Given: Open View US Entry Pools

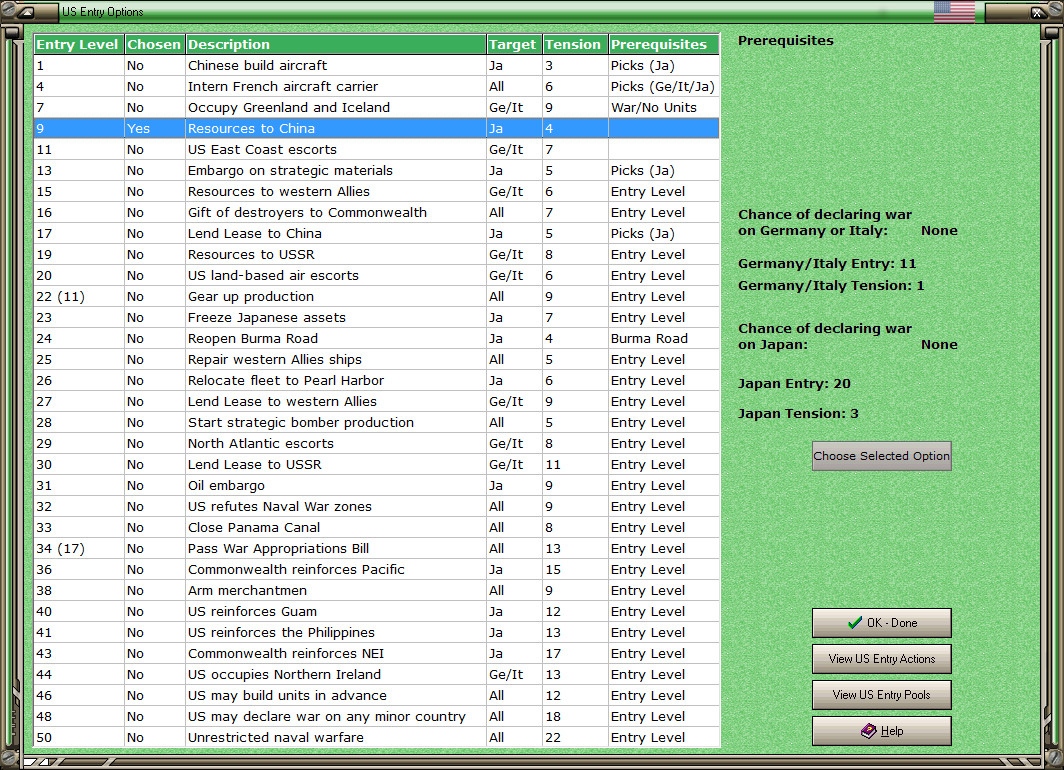Looking at the screenshot, I should click(x=881, y=695).
